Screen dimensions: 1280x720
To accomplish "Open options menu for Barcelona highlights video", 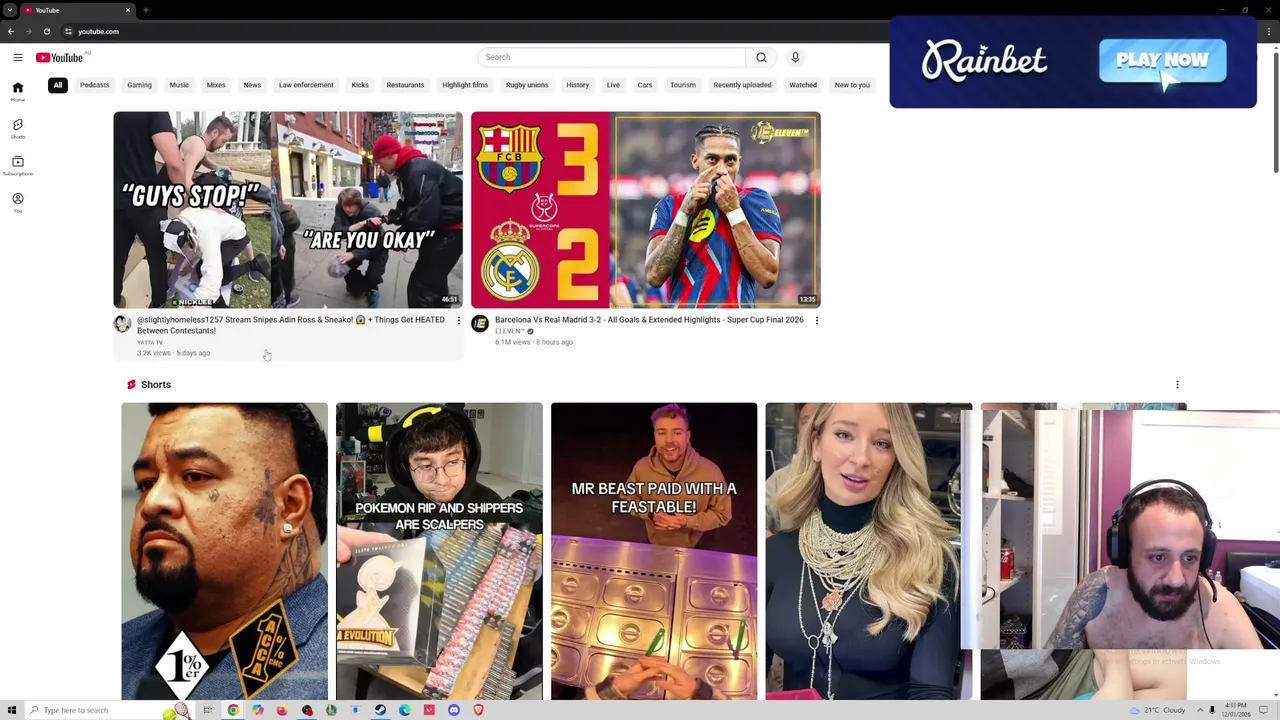I will click(817, 321).
